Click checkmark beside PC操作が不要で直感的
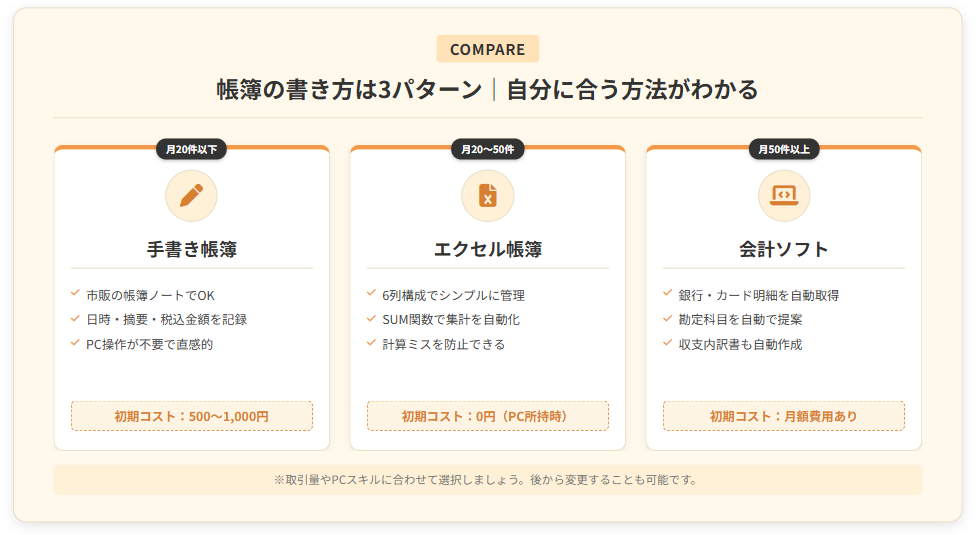The height and width of the screenshot is (535, 977). tap(75, 343)
